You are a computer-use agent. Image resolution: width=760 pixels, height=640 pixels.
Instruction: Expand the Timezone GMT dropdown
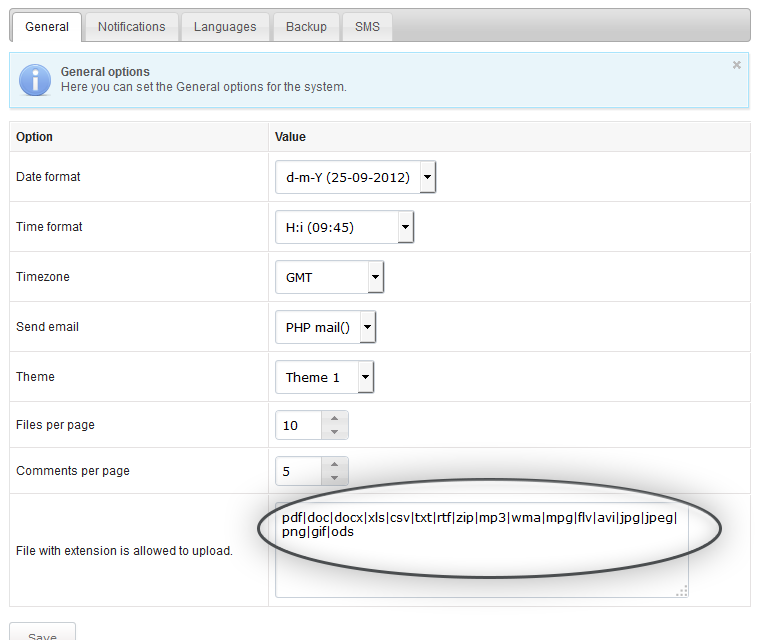330,277
